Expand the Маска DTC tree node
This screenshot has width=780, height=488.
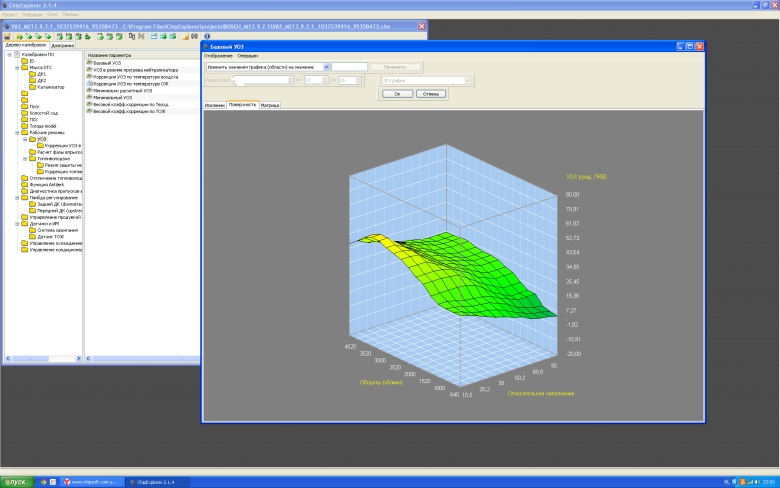coord(16,67)
